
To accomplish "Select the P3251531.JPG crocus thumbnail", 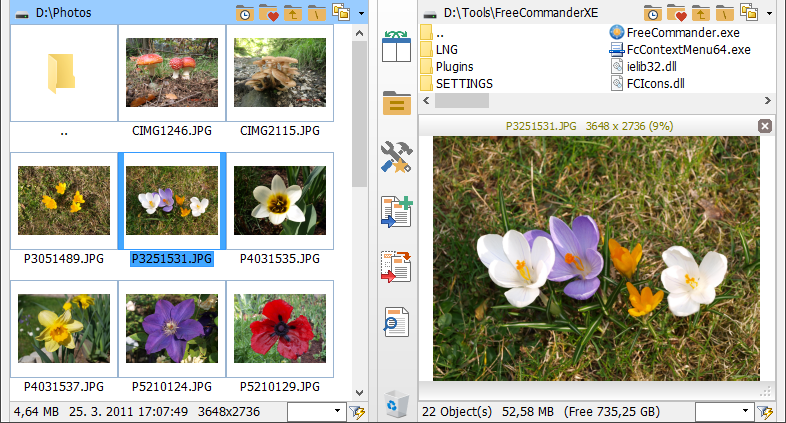I will 172,200.
